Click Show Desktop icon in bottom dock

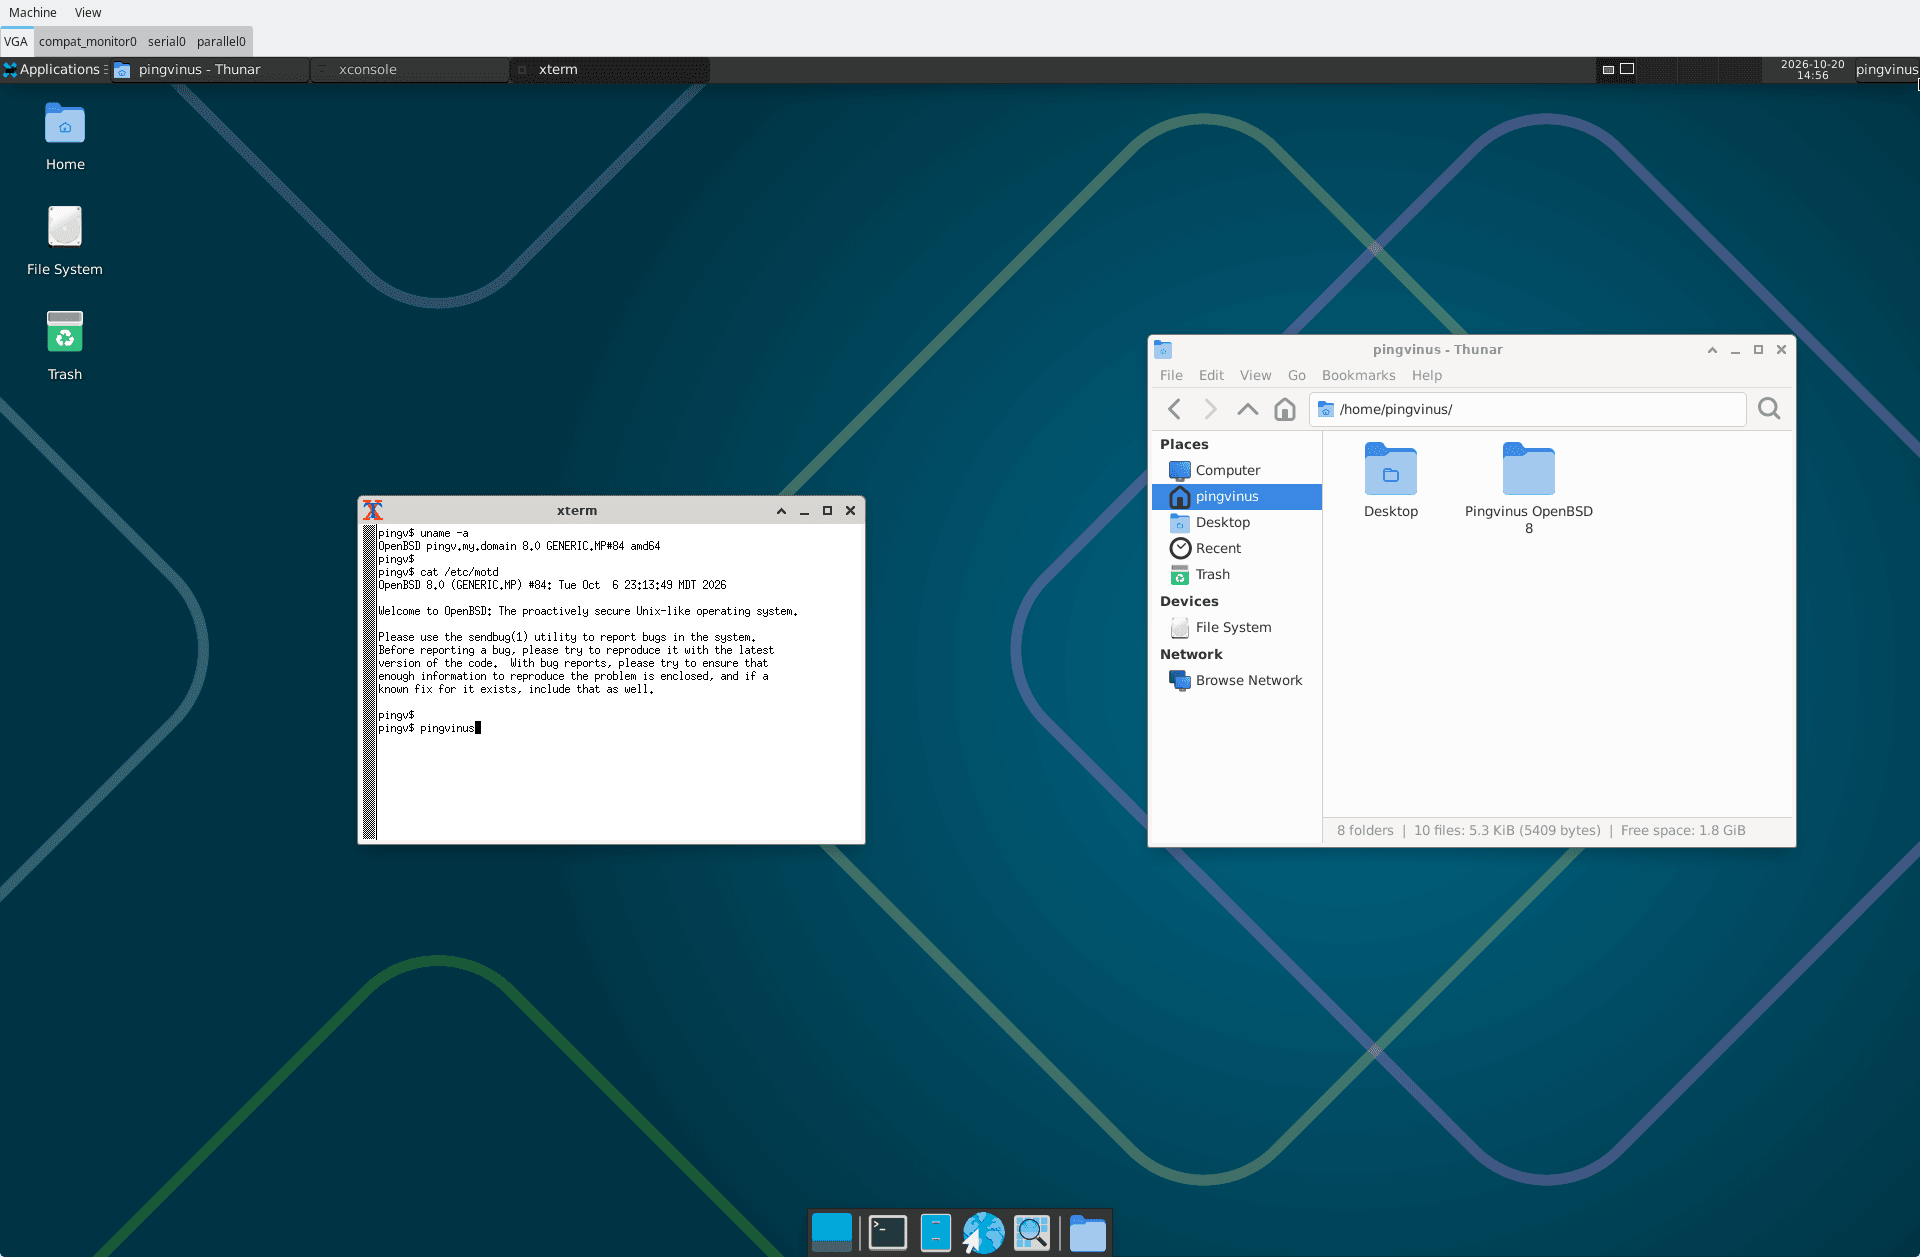point(832,1233)
